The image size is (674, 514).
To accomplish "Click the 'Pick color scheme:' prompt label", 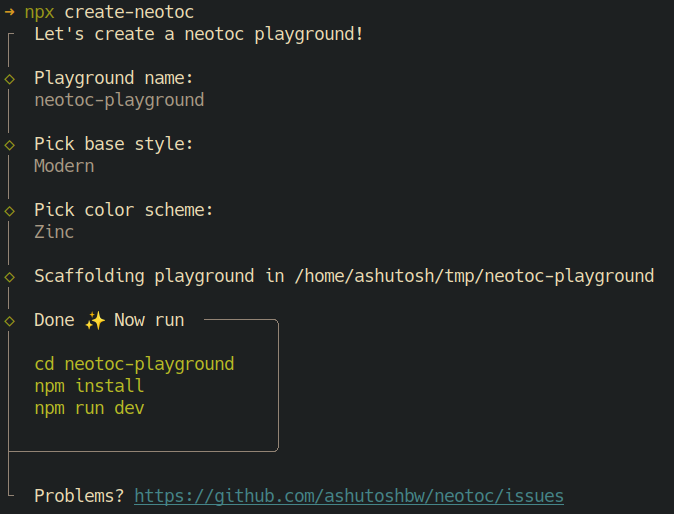I will click(x=124, y=210).
